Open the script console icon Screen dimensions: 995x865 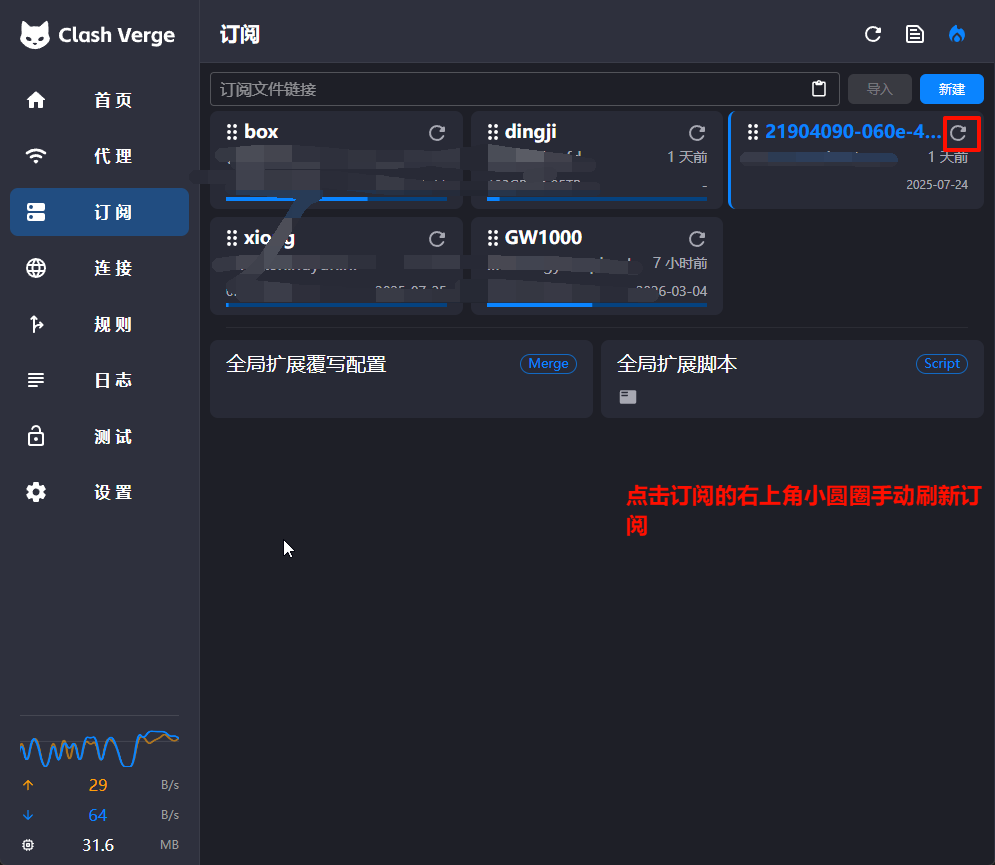coord(628,397)
